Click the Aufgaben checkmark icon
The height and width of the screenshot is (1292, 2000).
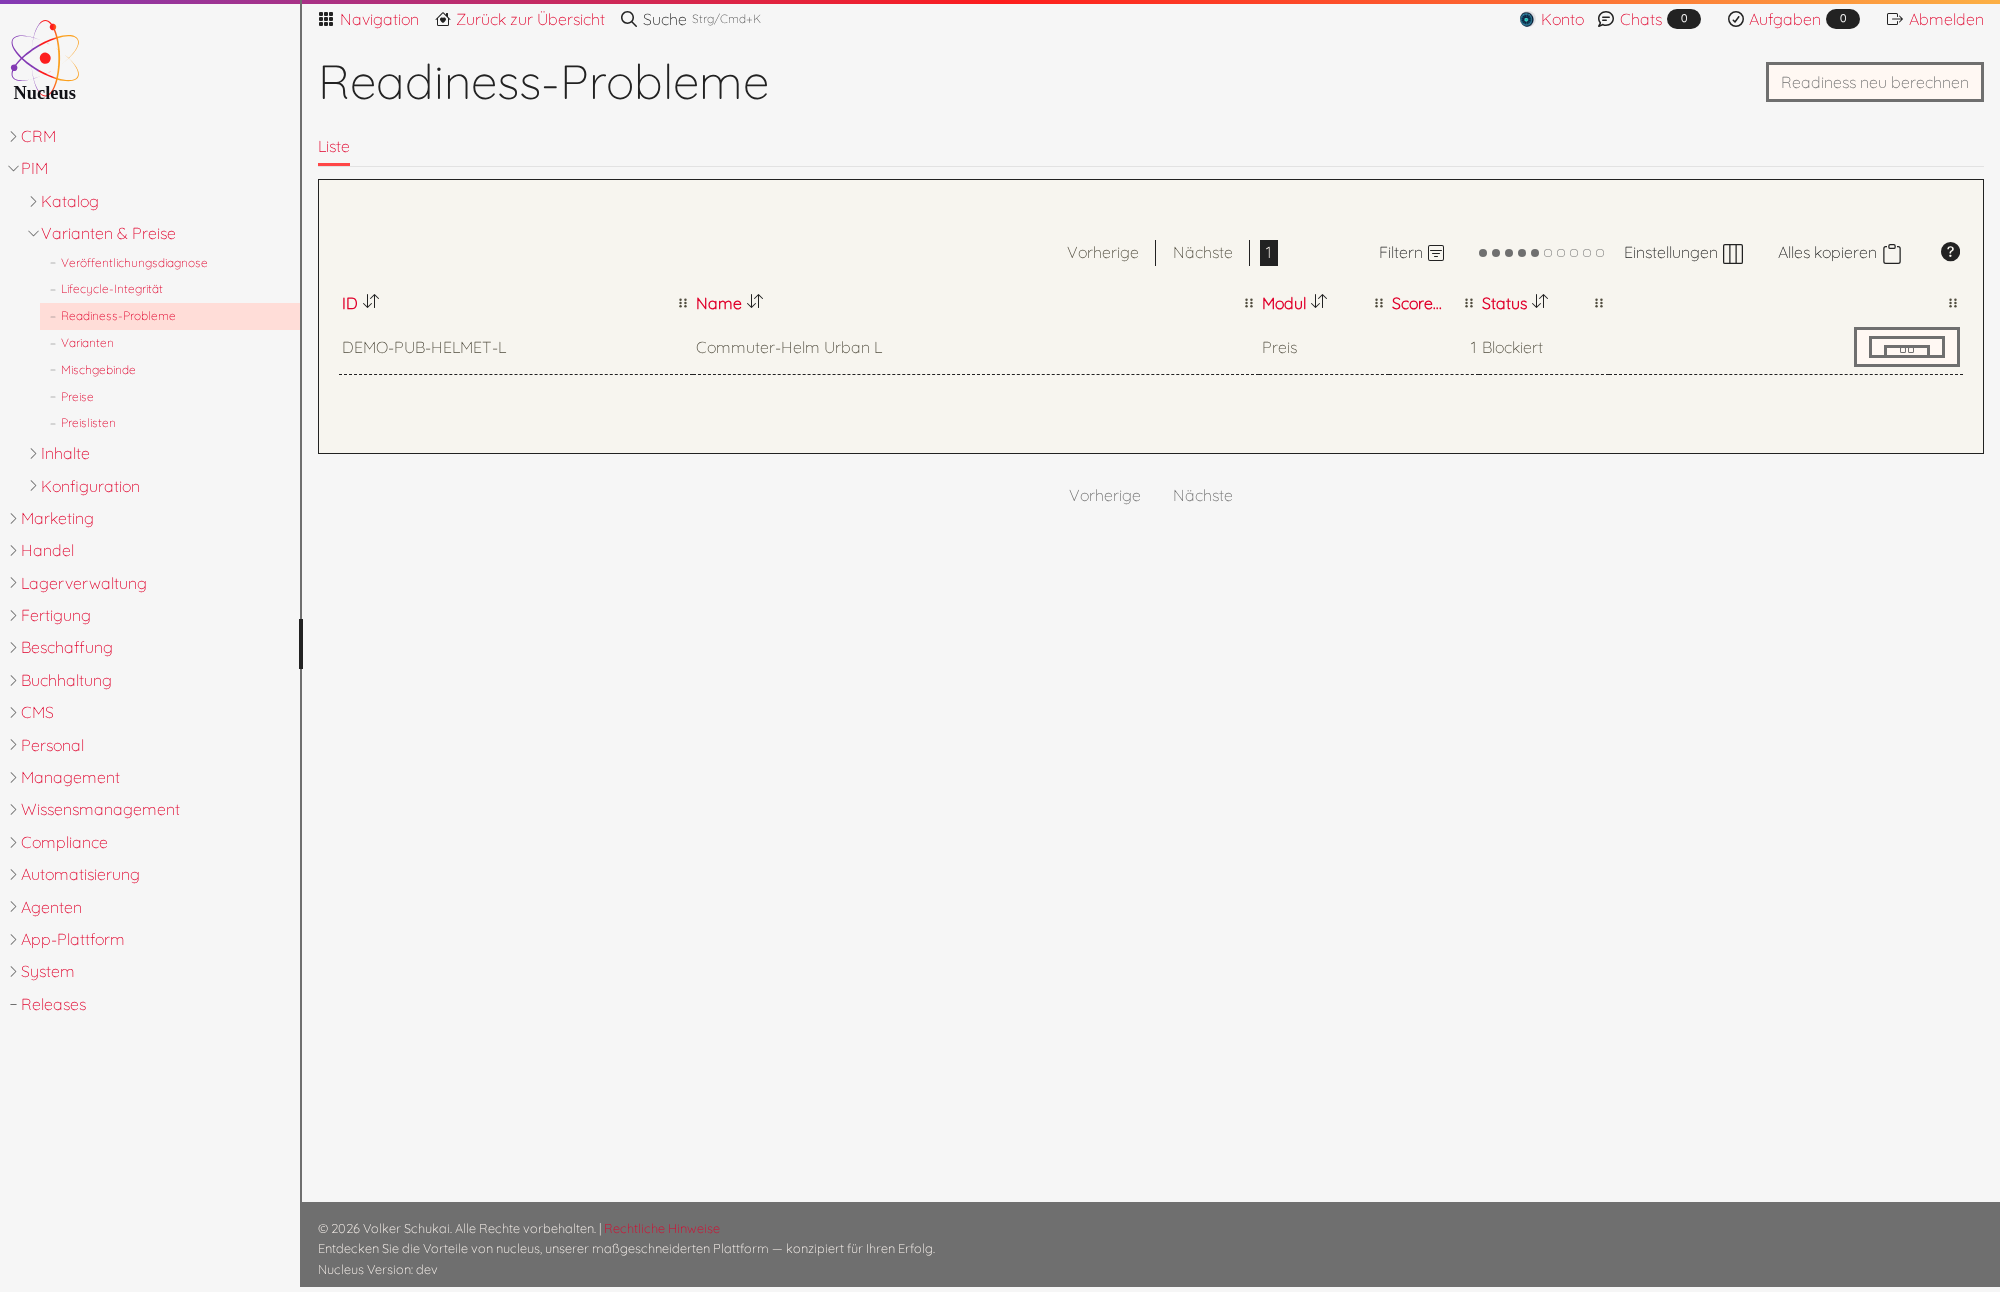coord(1736,19)
